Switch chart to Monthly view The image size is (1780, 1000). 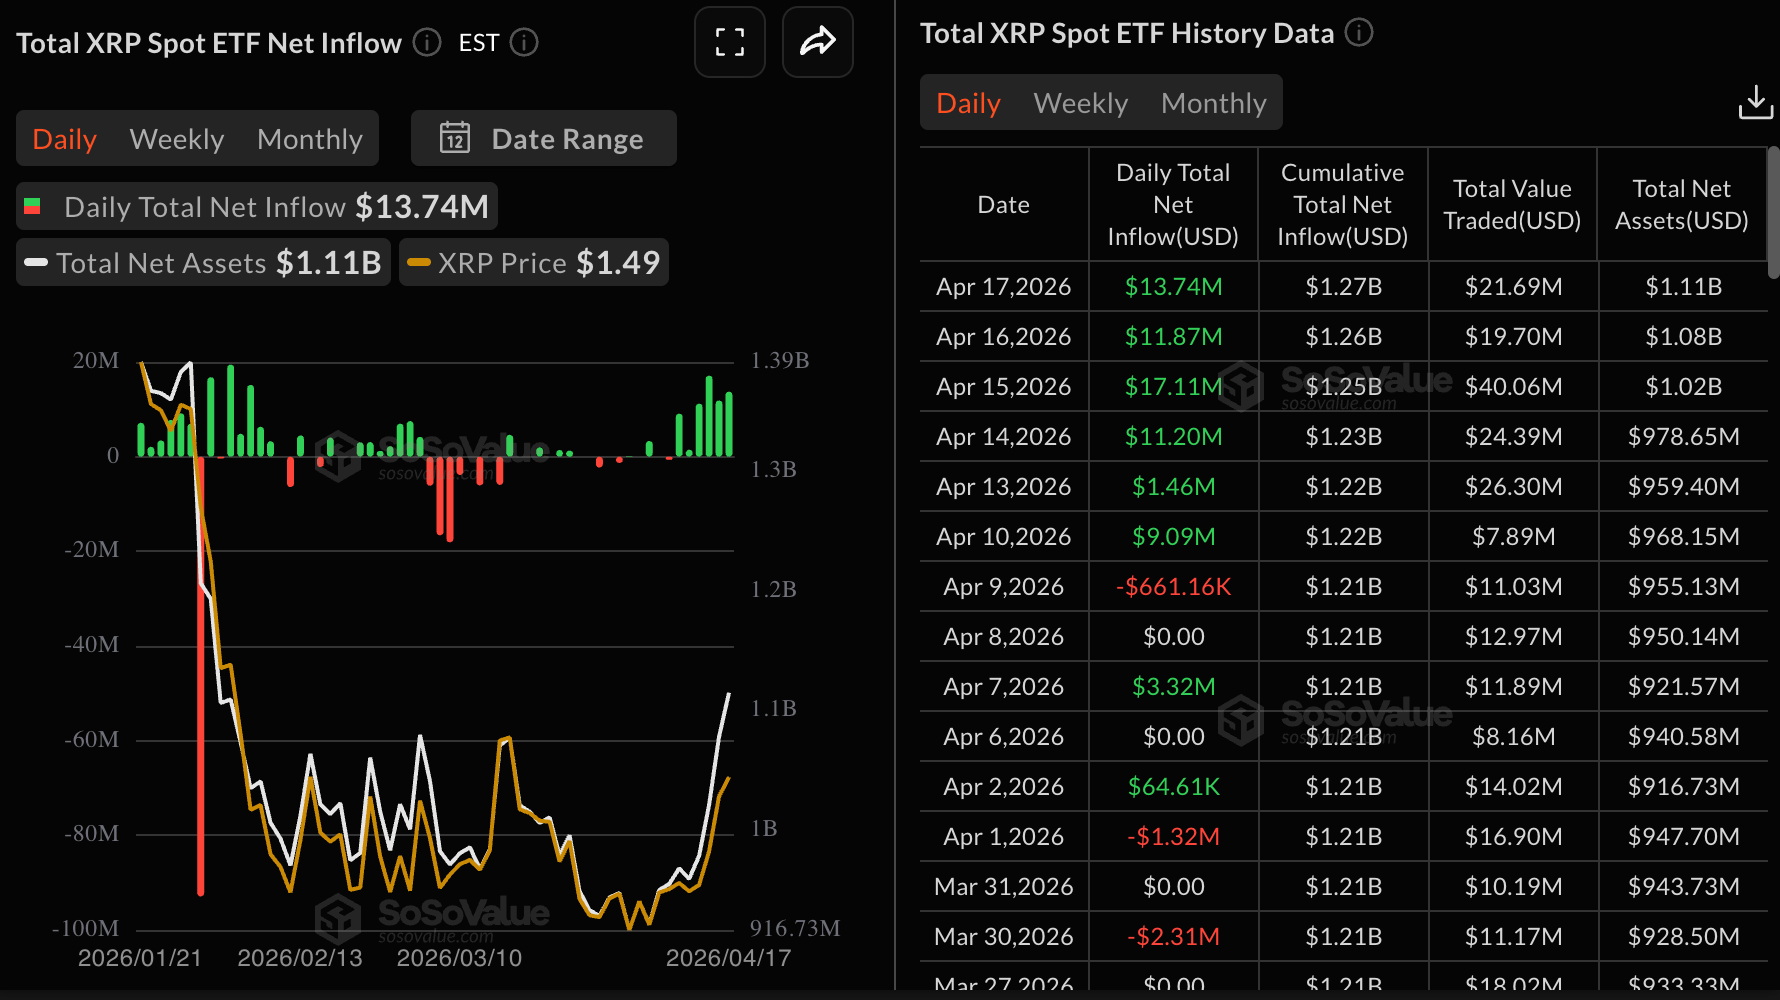(309, 139)
